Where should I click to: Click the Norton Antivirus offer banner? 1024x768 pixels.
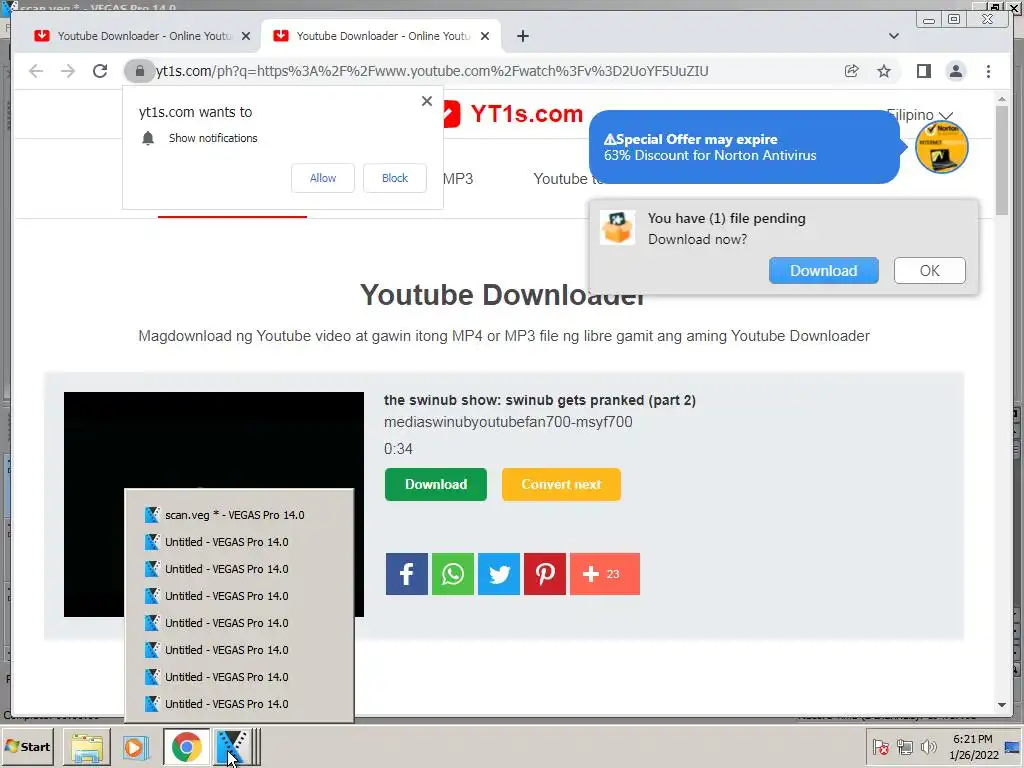coord(744,148)
